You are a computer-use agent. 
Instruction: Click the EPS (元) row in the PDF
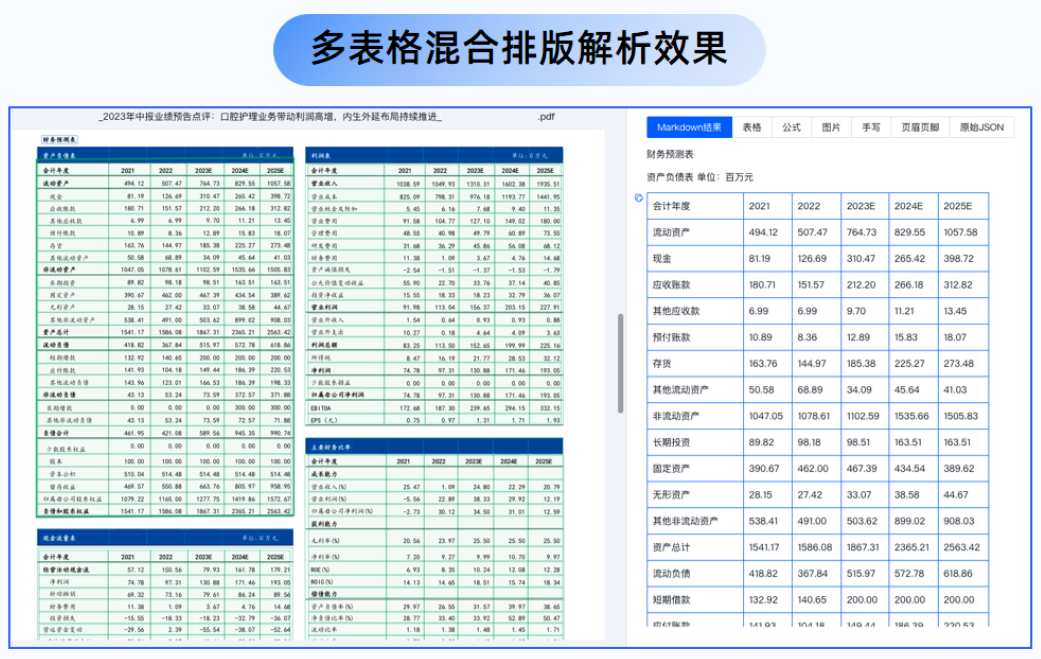click(x=434, y=420)
